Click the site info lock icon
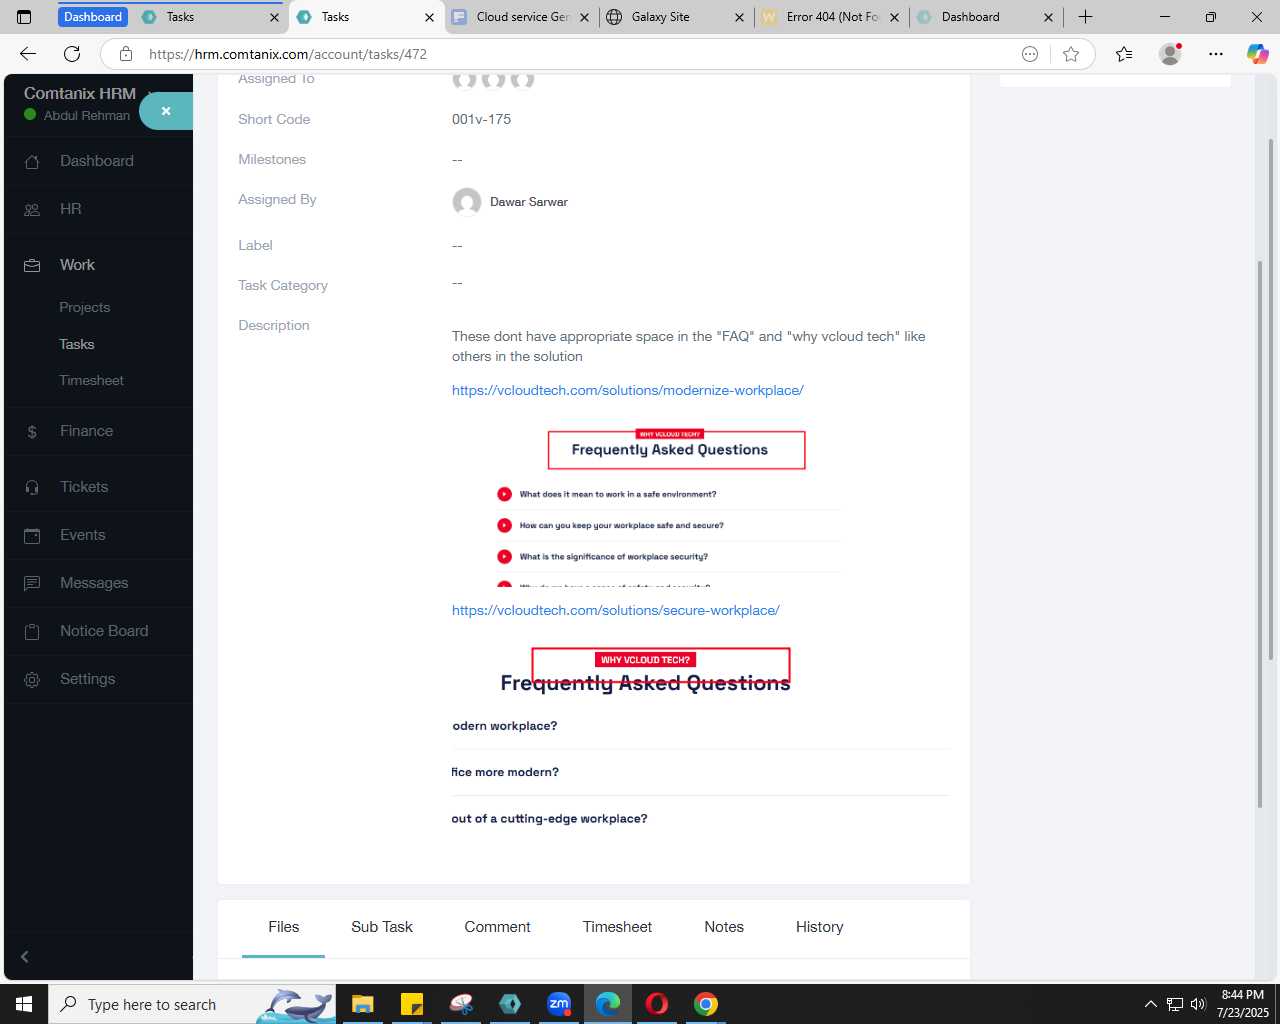 [x=125, y=54]
